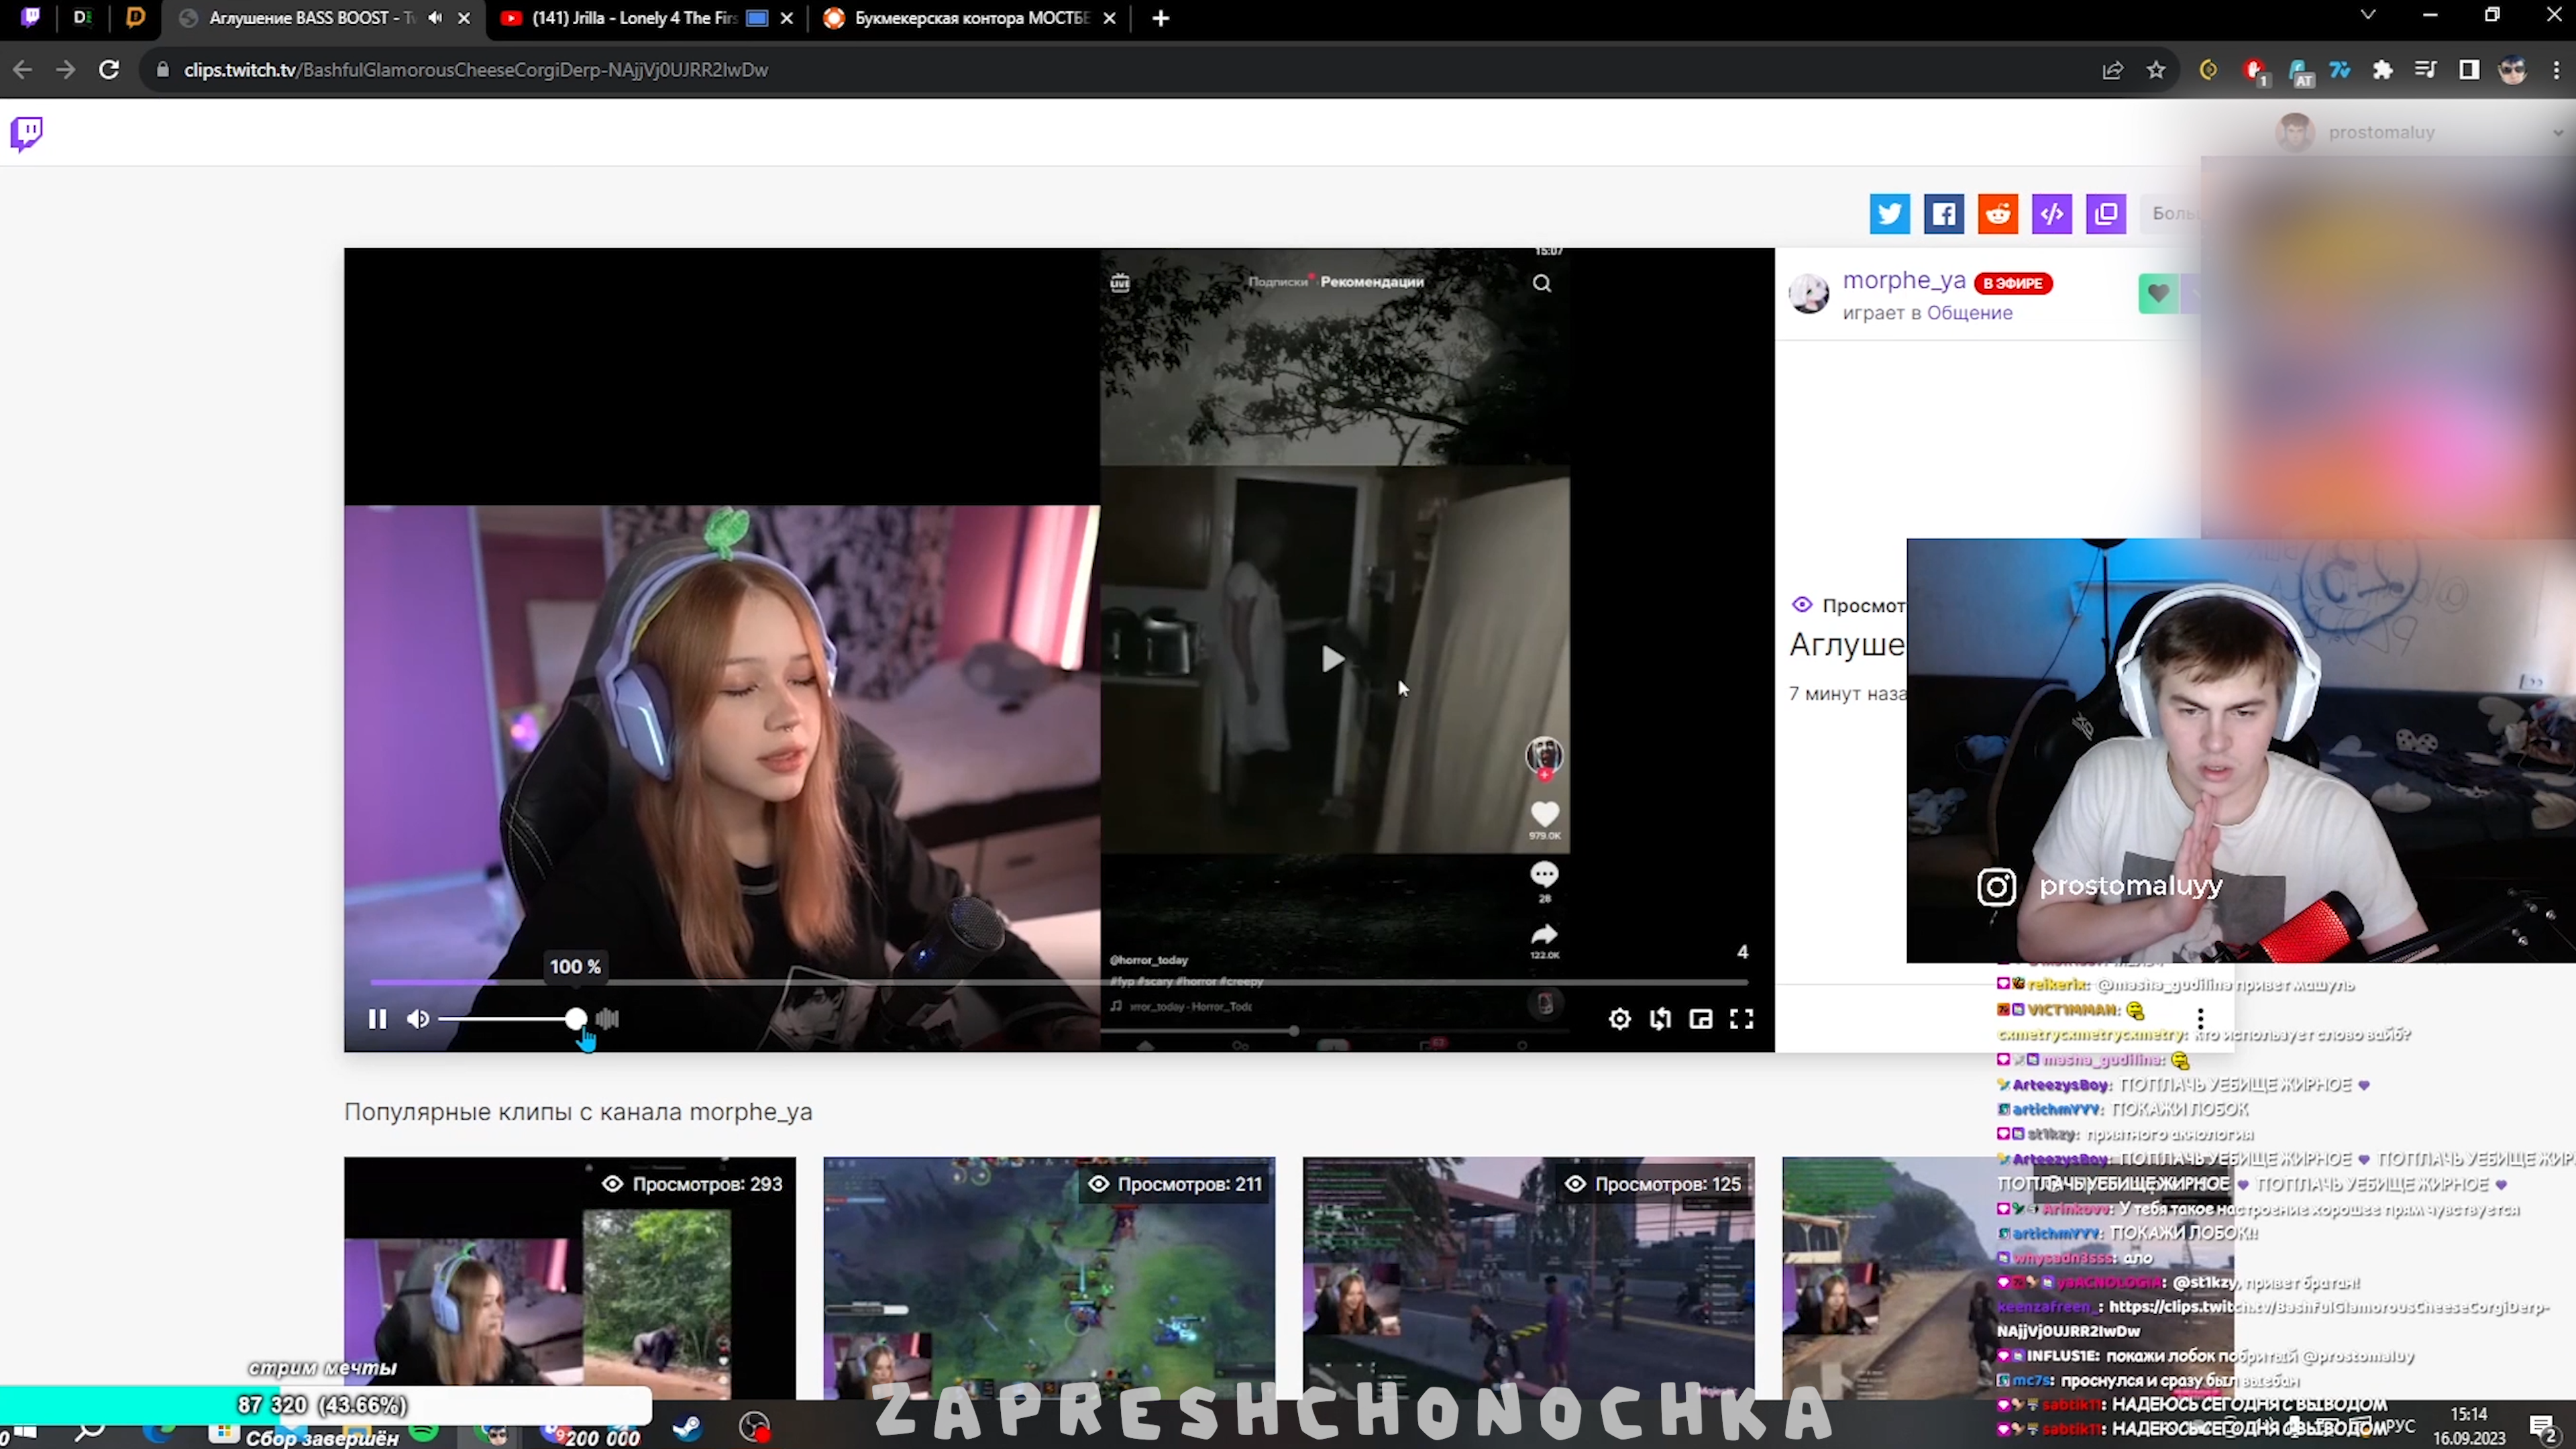This screenshot has width=2576, height=1449.
Task: Enter fullscreen mode on the player
Action: [1741, 1019]
